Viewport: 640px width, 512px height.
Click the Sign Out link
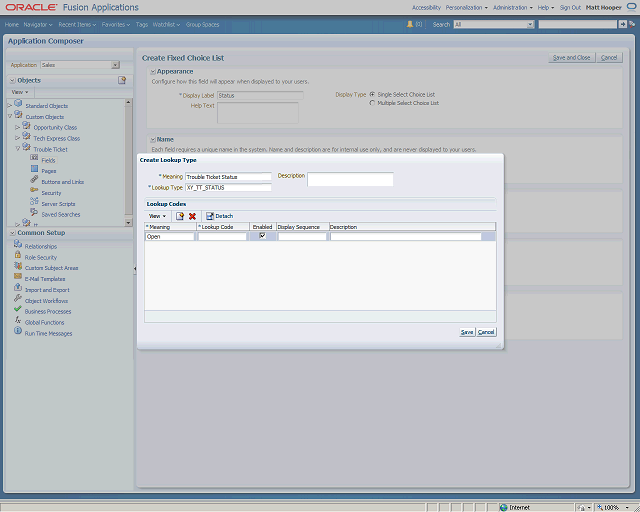click(570, 7)
